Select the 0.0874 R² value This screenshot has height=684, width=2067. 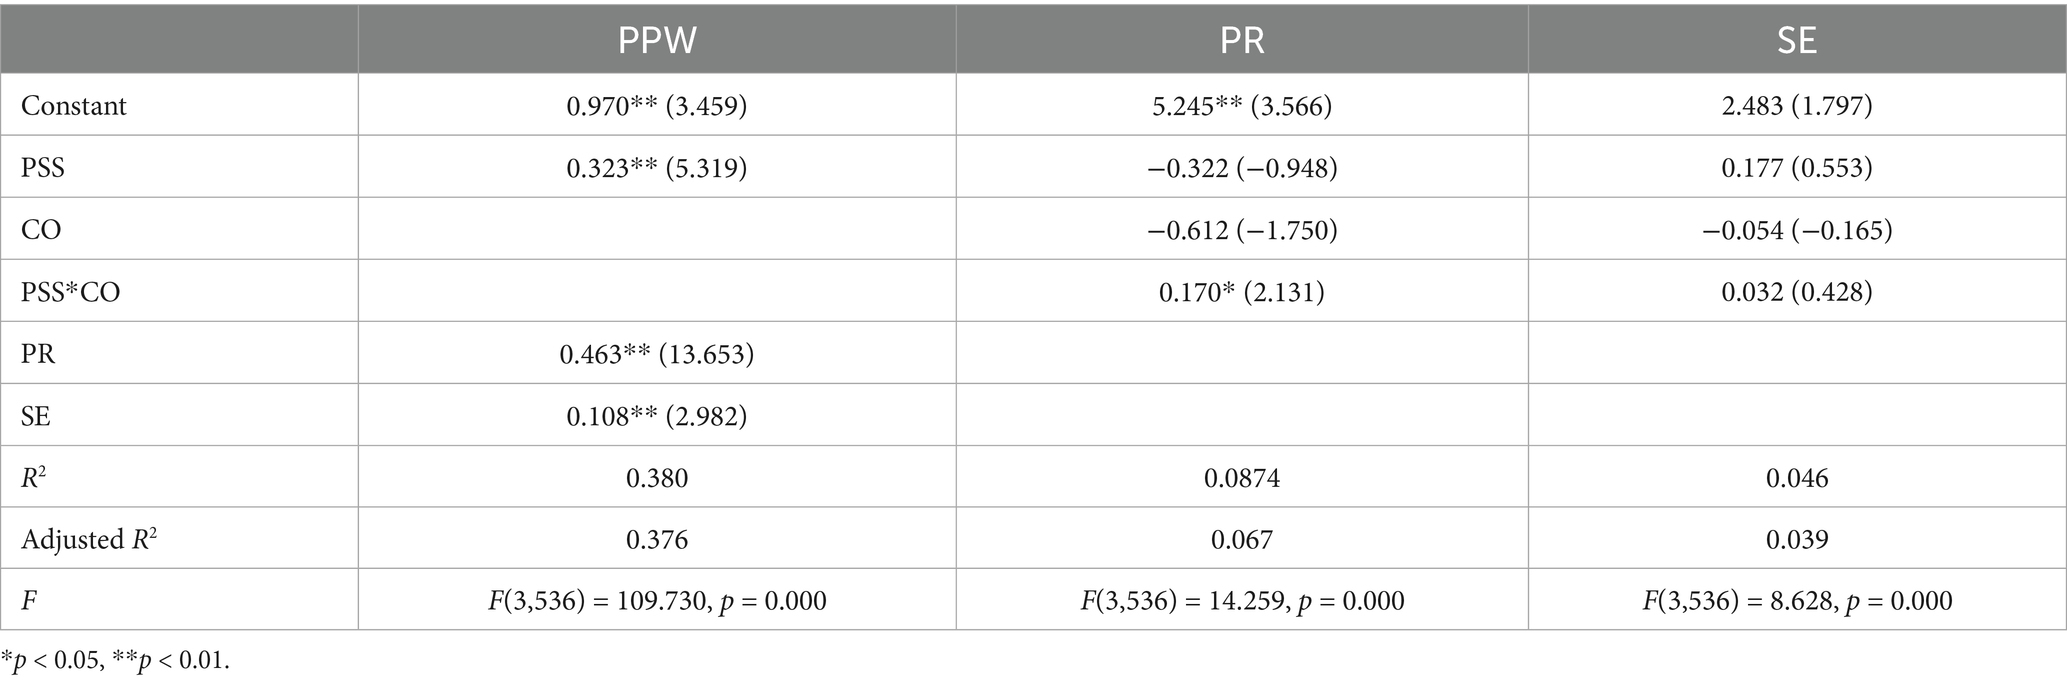pos(1242,478)
